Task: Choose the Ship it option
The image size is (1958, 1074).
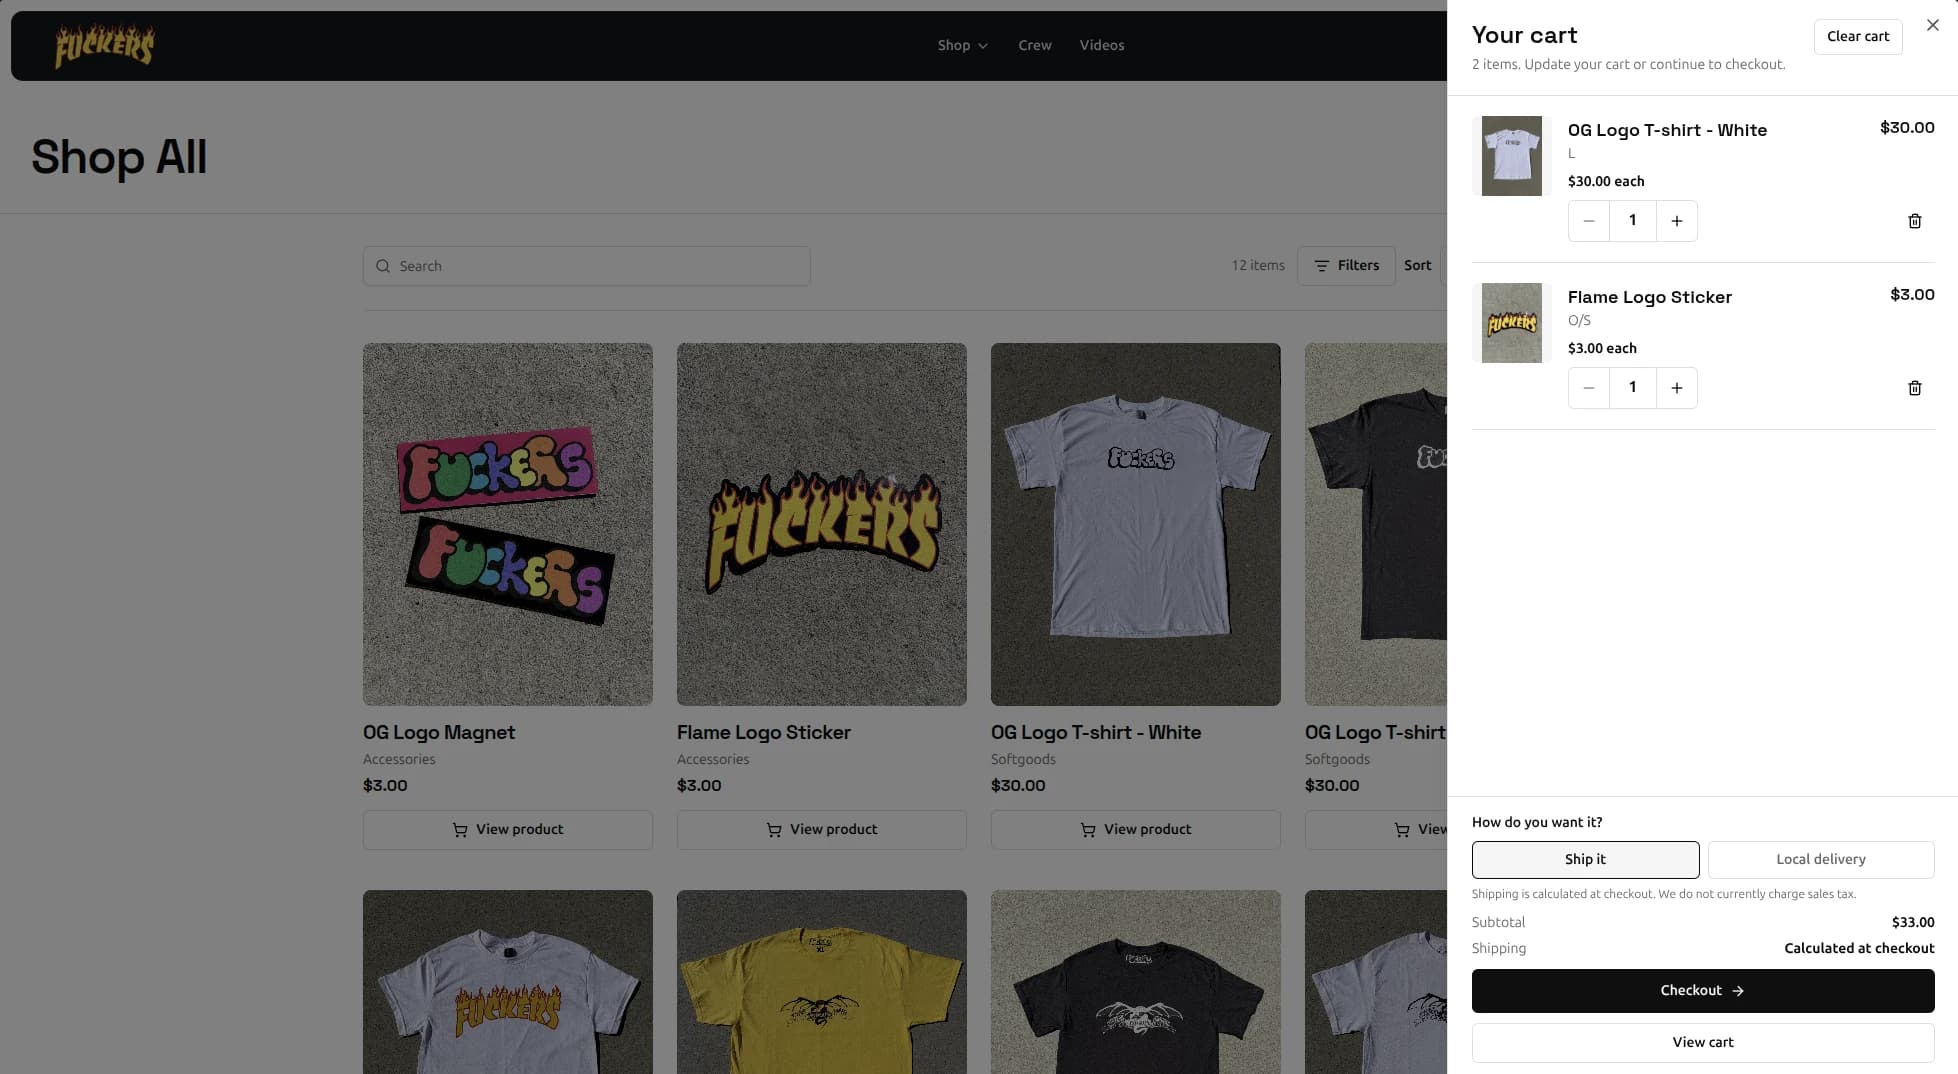Action: point(1585,859)
